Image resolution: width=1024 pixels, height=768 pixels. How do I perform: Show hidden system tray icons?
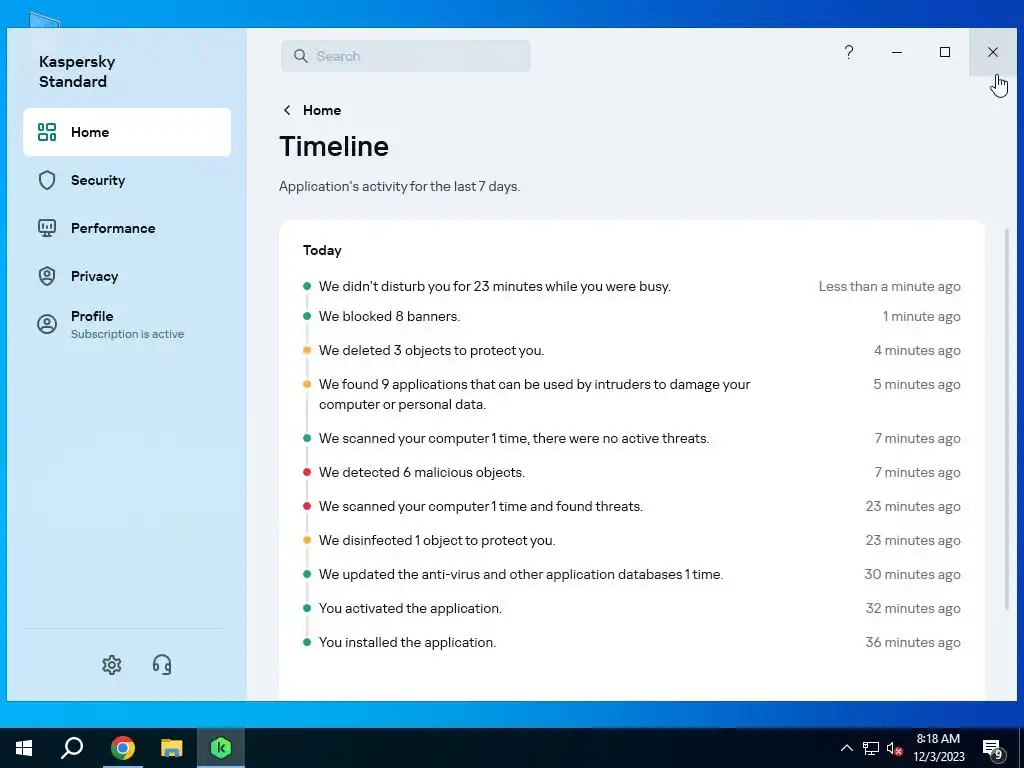coord(846,748)
